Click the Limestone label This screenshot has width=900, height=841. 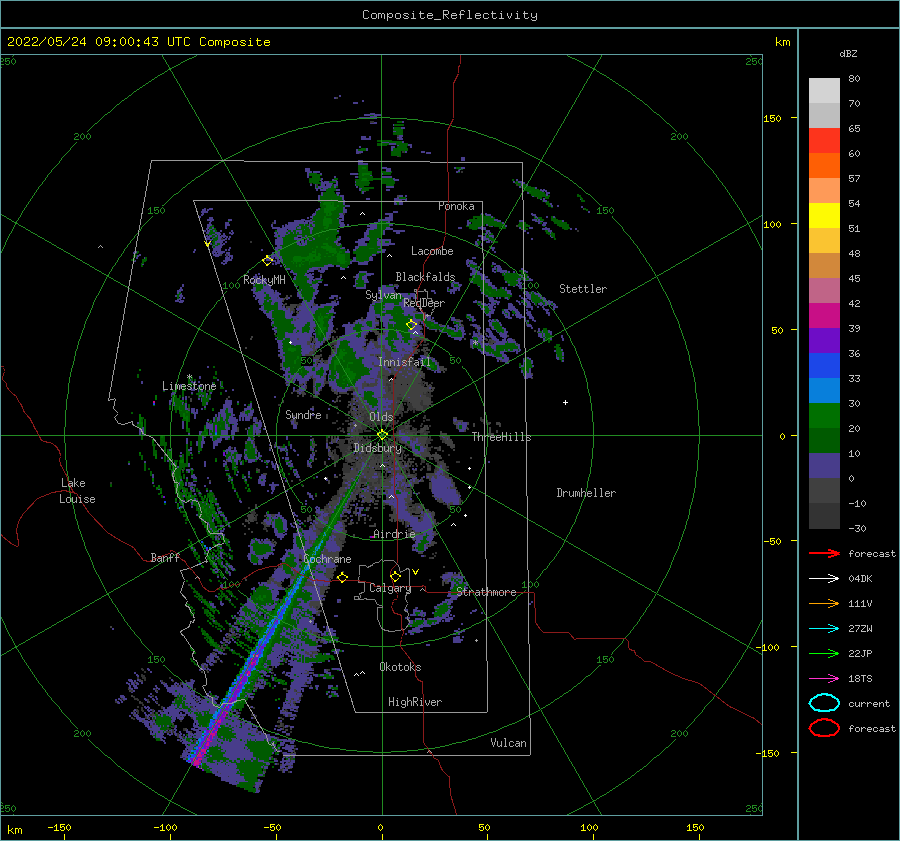[x=189, y=386]
